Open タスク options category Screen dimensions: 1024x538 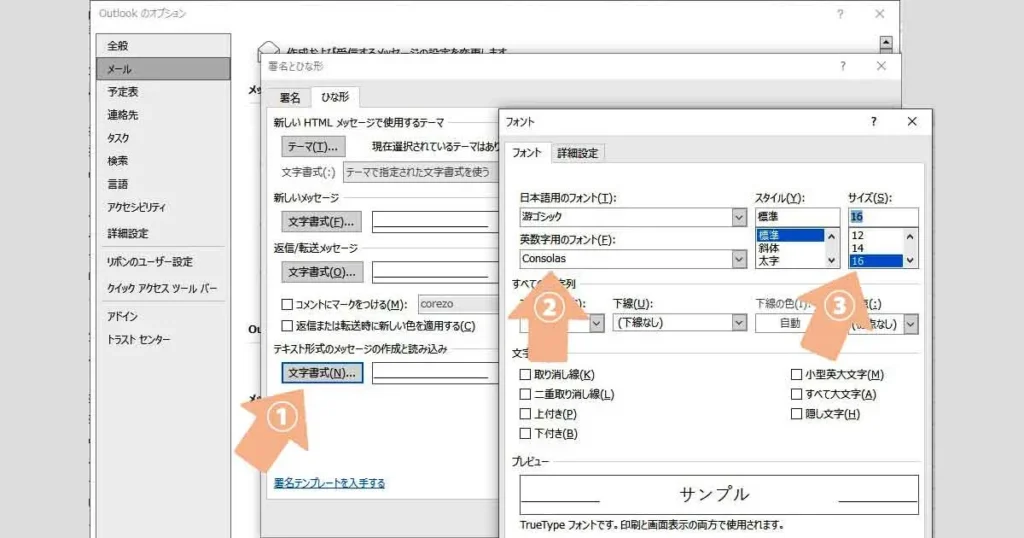pyautogui.click(x=163, y=138)
